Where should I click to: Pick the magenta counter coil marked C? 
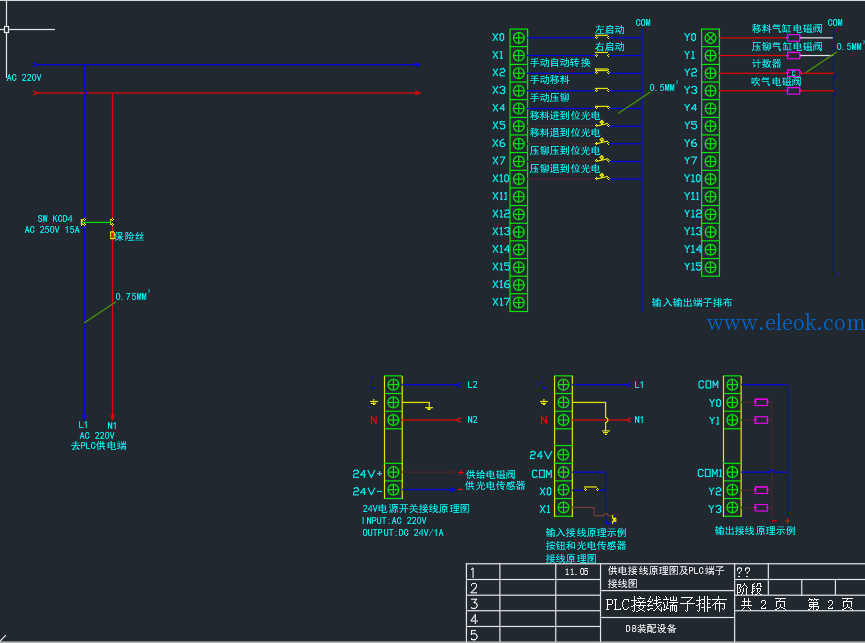pos(793,73)
